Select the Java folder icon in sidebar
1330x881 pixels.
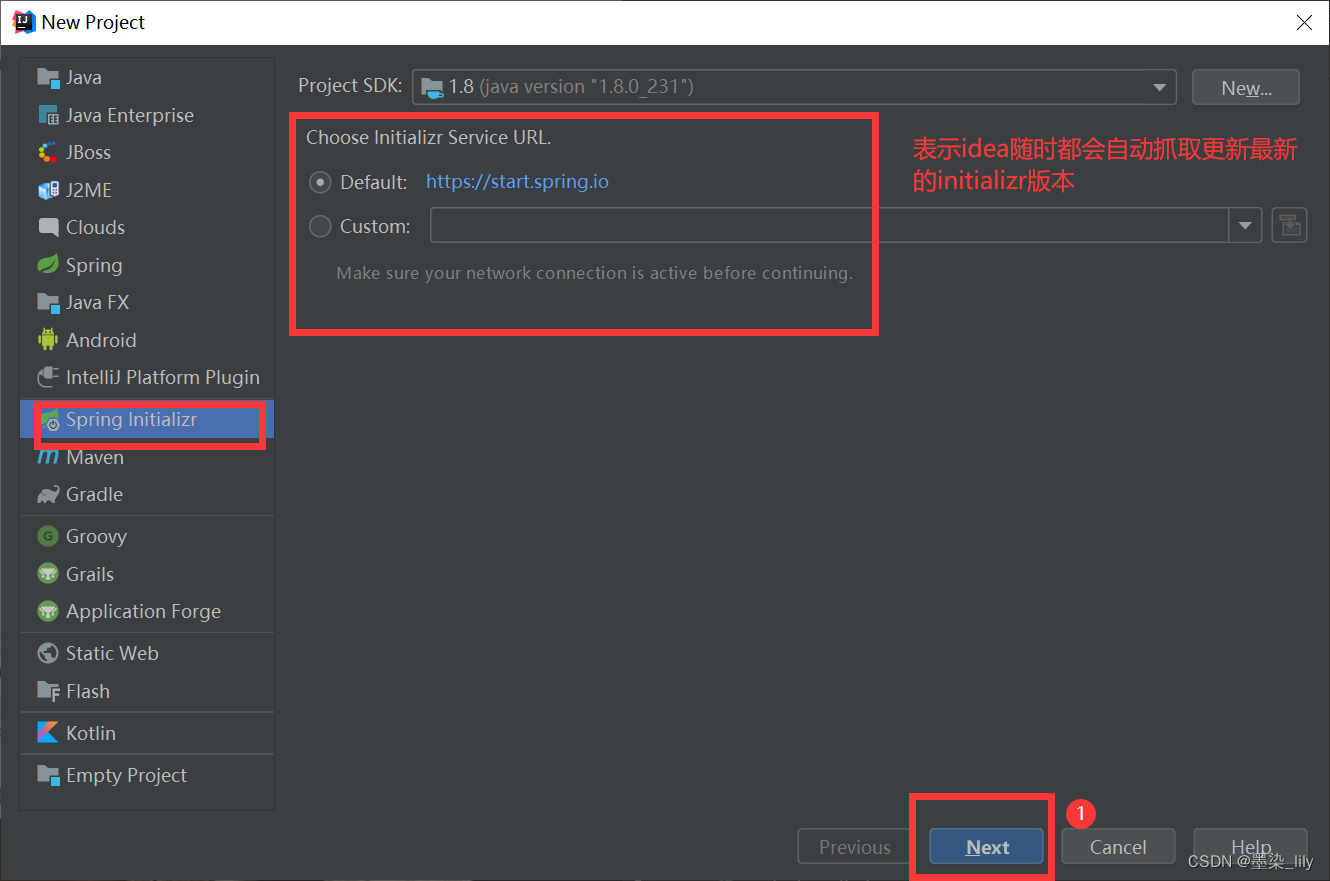[48, 78]
